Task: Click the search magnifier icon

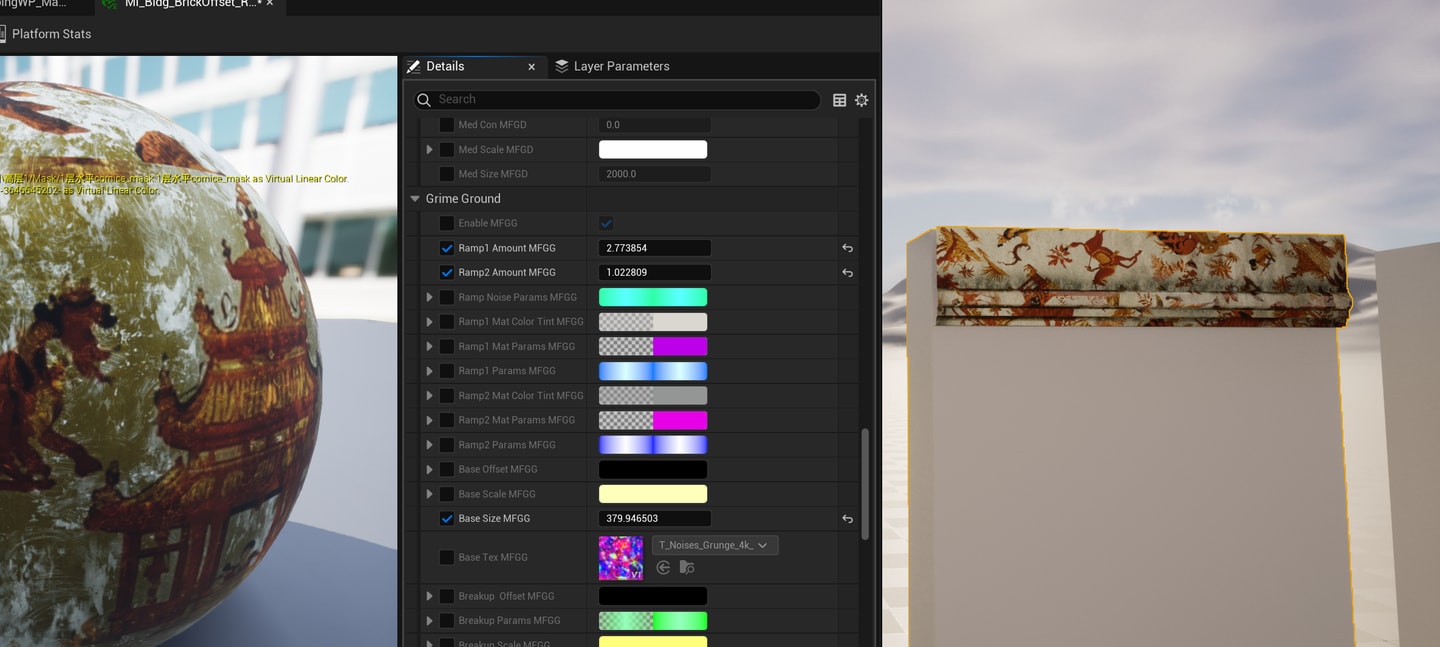Action: point(424,99)
